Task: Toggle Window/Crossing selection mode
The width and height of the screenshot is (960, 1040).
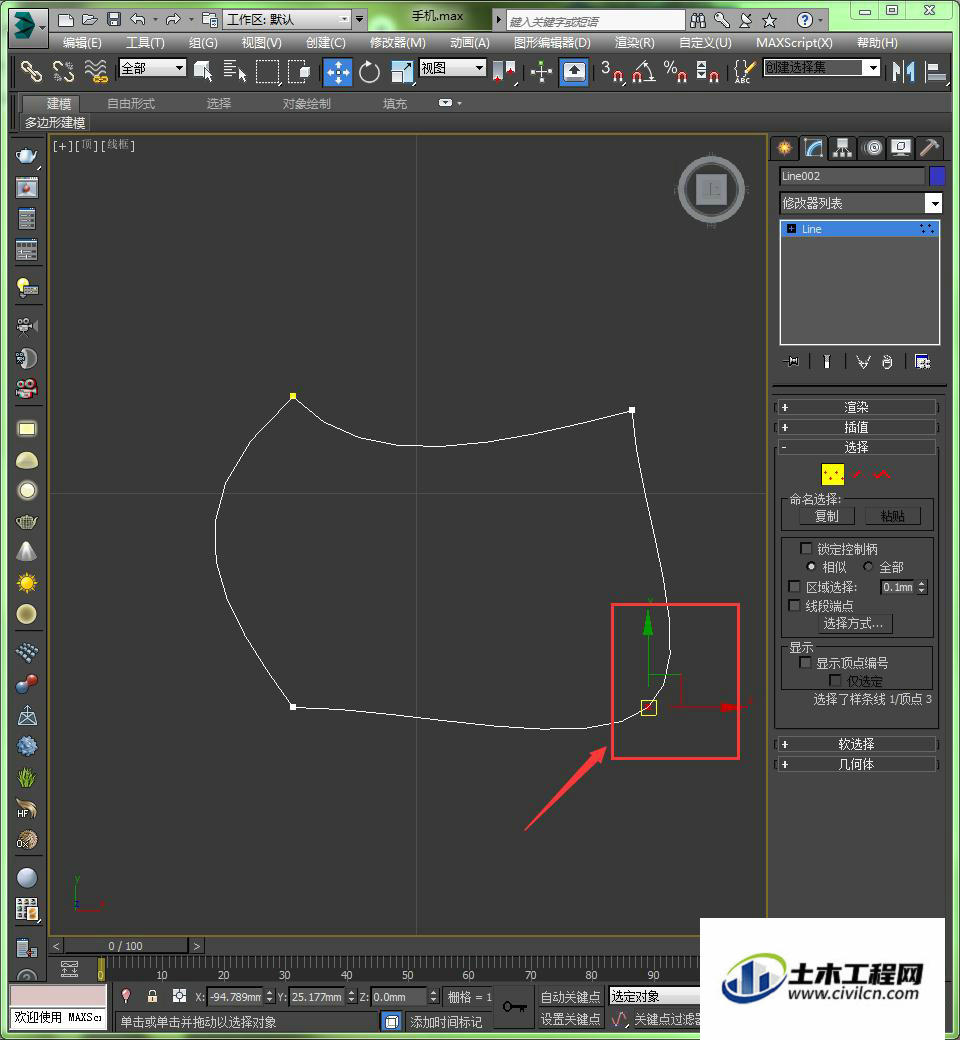Action: [x=299, y=71]
